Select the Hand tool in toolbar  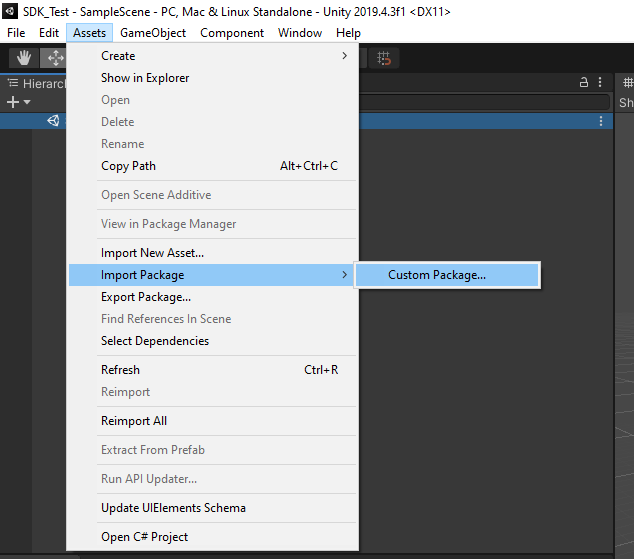coord(24,58)
